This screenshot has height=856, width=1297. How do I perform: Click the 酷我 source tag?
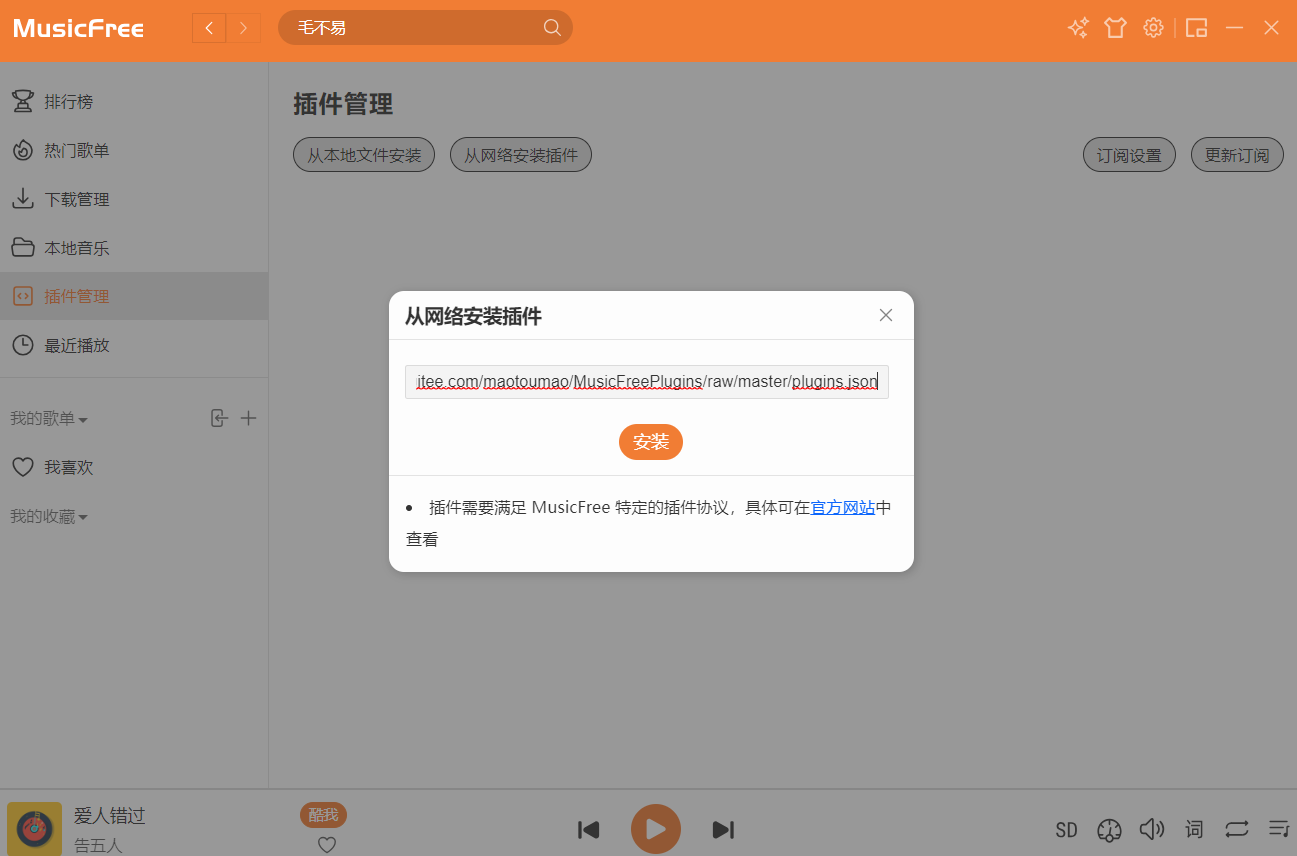pos(323,815)
